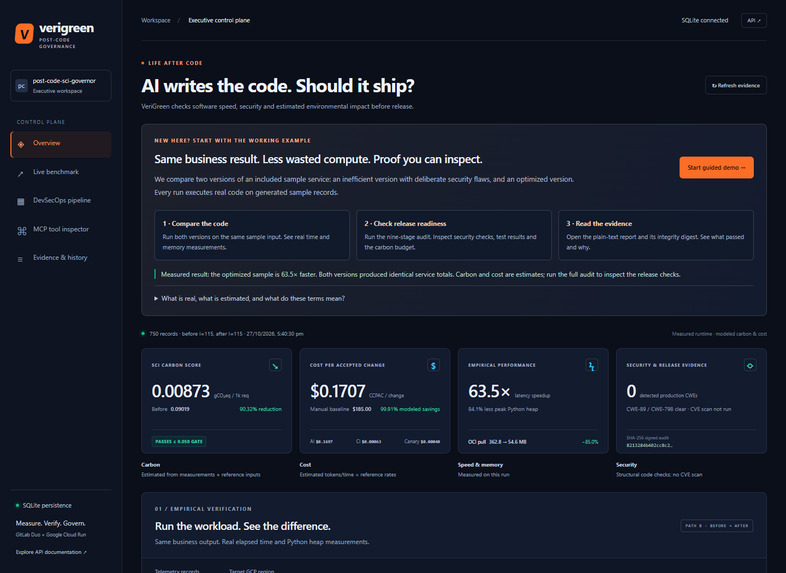The height and width of the screenshot is (573, 786).
Task: Click the MCP tool inspector command icon
Action: (x=22, y=231)
